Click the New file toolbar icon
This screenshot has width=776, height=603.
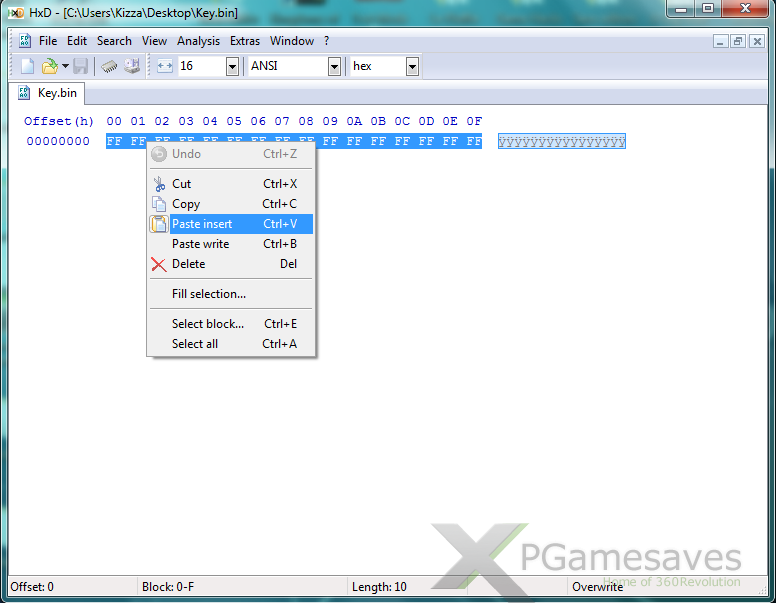[27, 66]
